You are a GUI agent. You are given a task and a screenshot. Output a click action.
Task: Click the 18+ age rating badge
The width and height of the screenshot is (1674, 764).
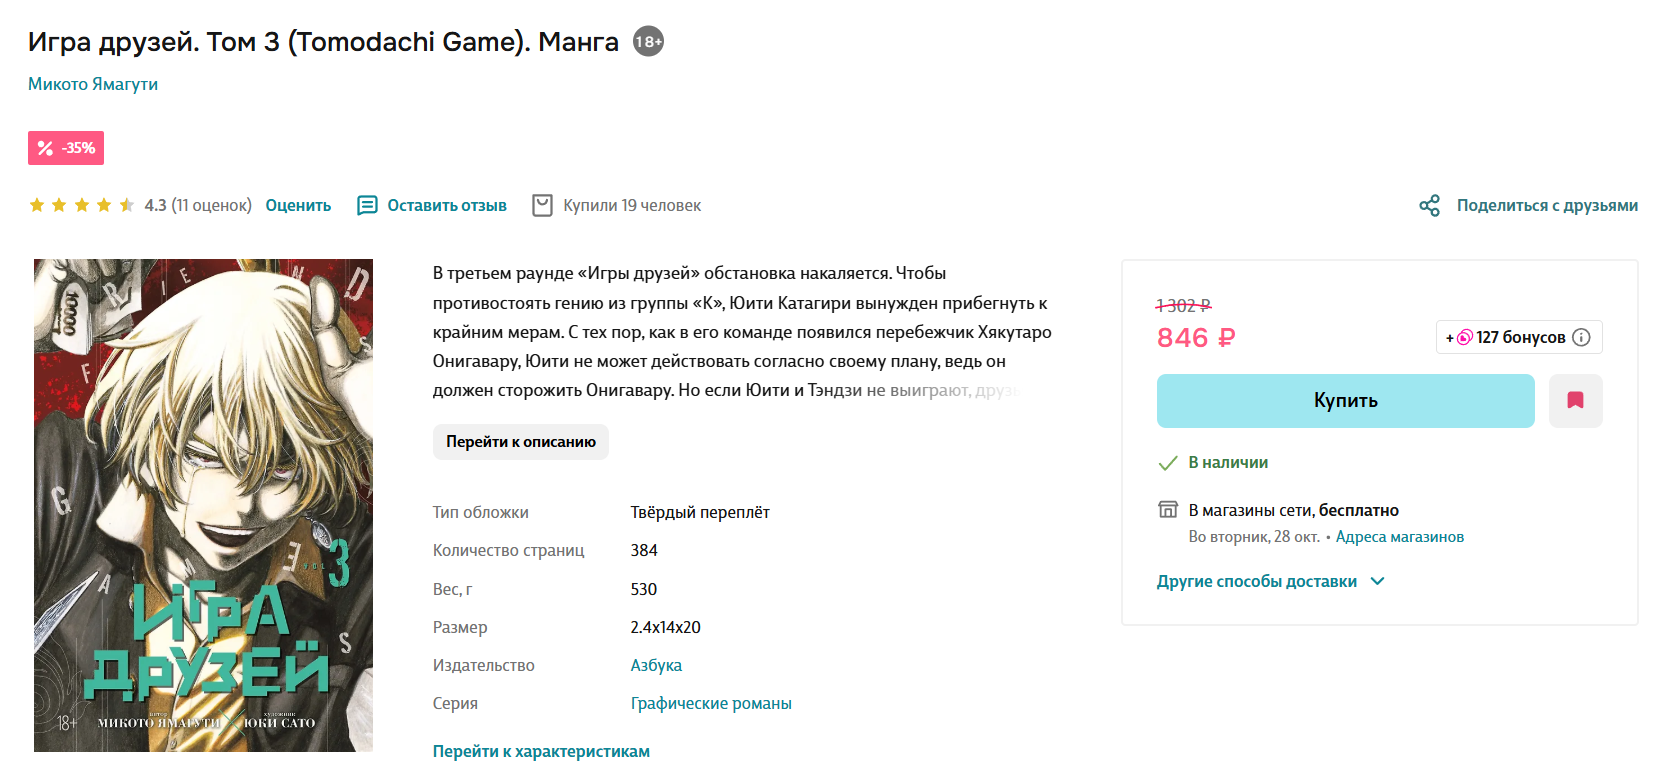(x=648, y=41)
